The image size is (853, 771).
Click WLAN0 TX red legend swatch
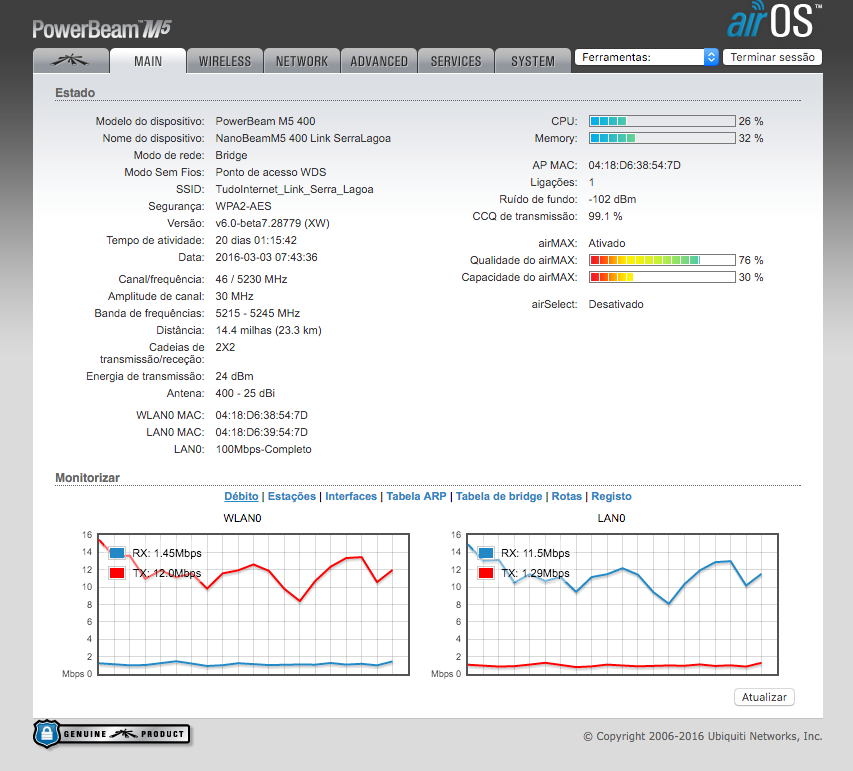coord(117,573)
